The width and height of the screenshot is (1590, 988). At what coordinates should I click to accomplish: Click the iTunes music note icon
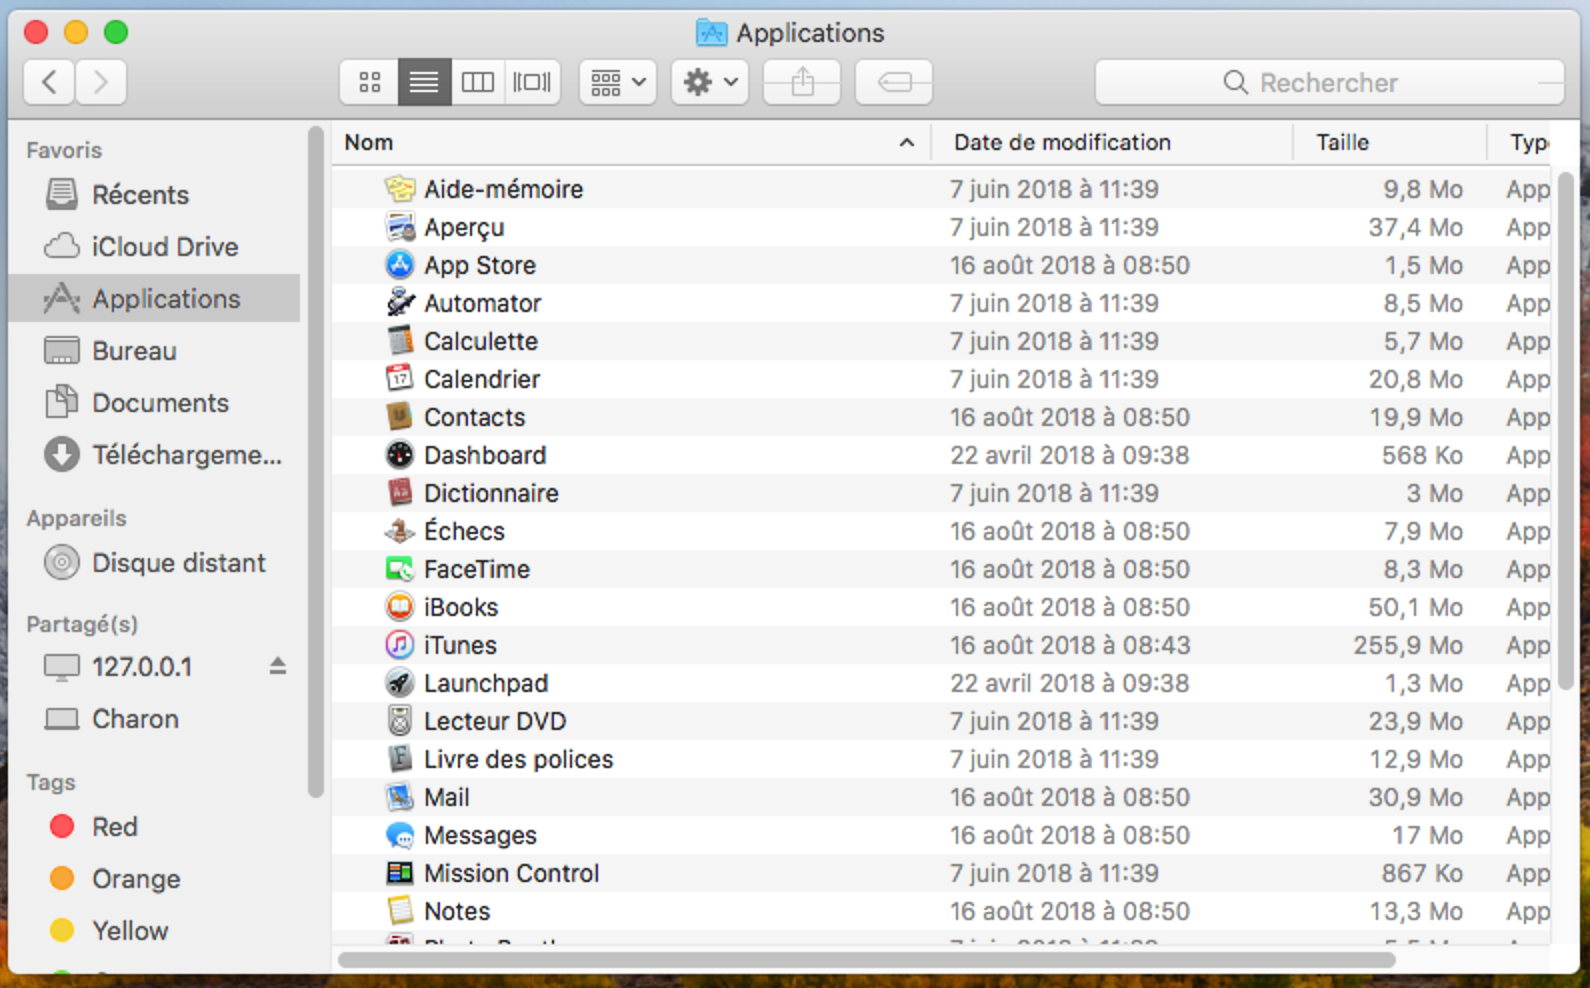click(400, 645)
